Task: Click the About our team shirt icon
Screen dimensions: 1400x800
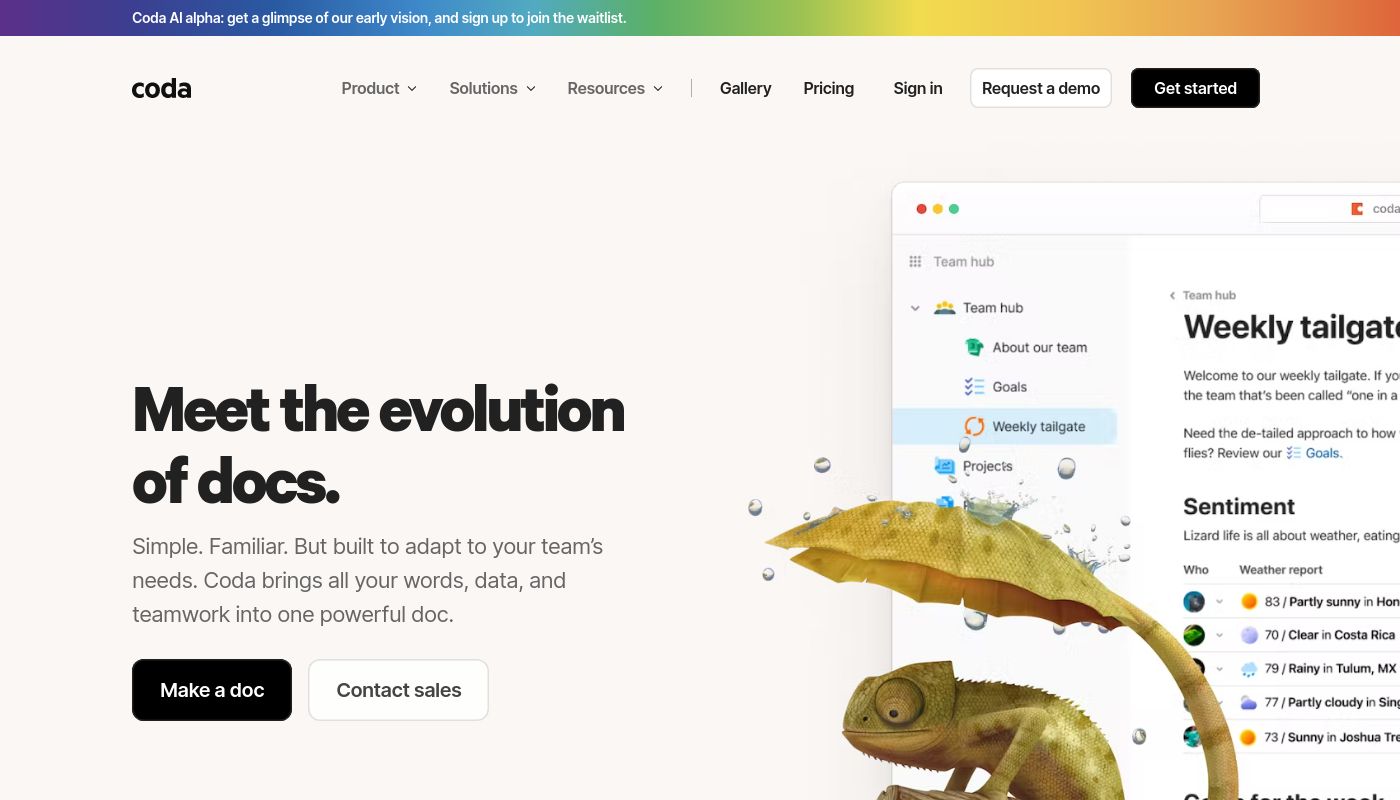Action: pyautogui.click(x=974, y=347)
